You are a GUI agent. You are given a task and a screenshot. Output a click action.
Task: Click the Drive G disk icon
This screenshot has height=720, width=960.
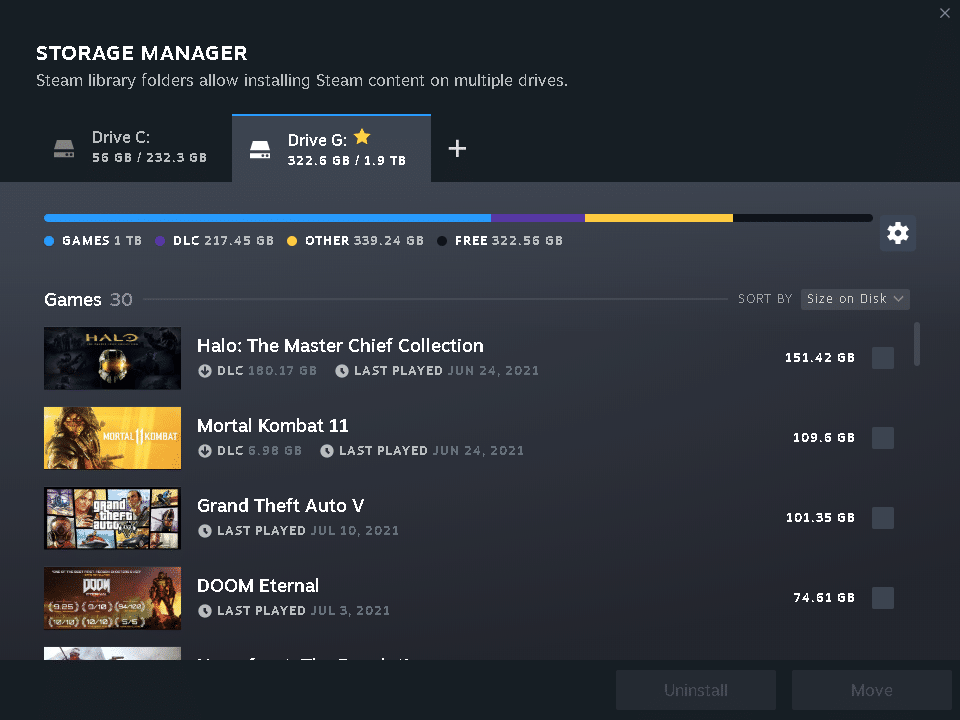click(x=260, y=150)
